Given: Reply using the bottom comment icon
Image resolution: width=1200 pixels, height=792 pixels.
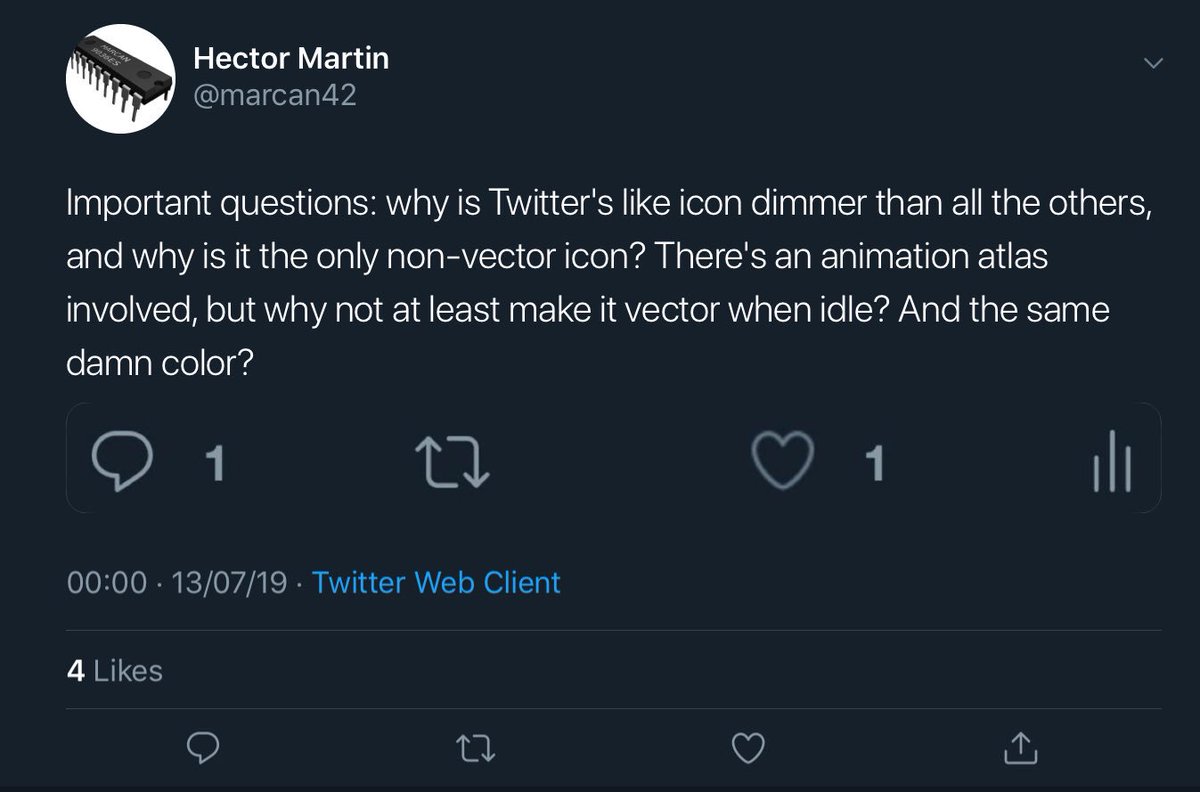Looking at the screenshot, I should tap(203, 747).
